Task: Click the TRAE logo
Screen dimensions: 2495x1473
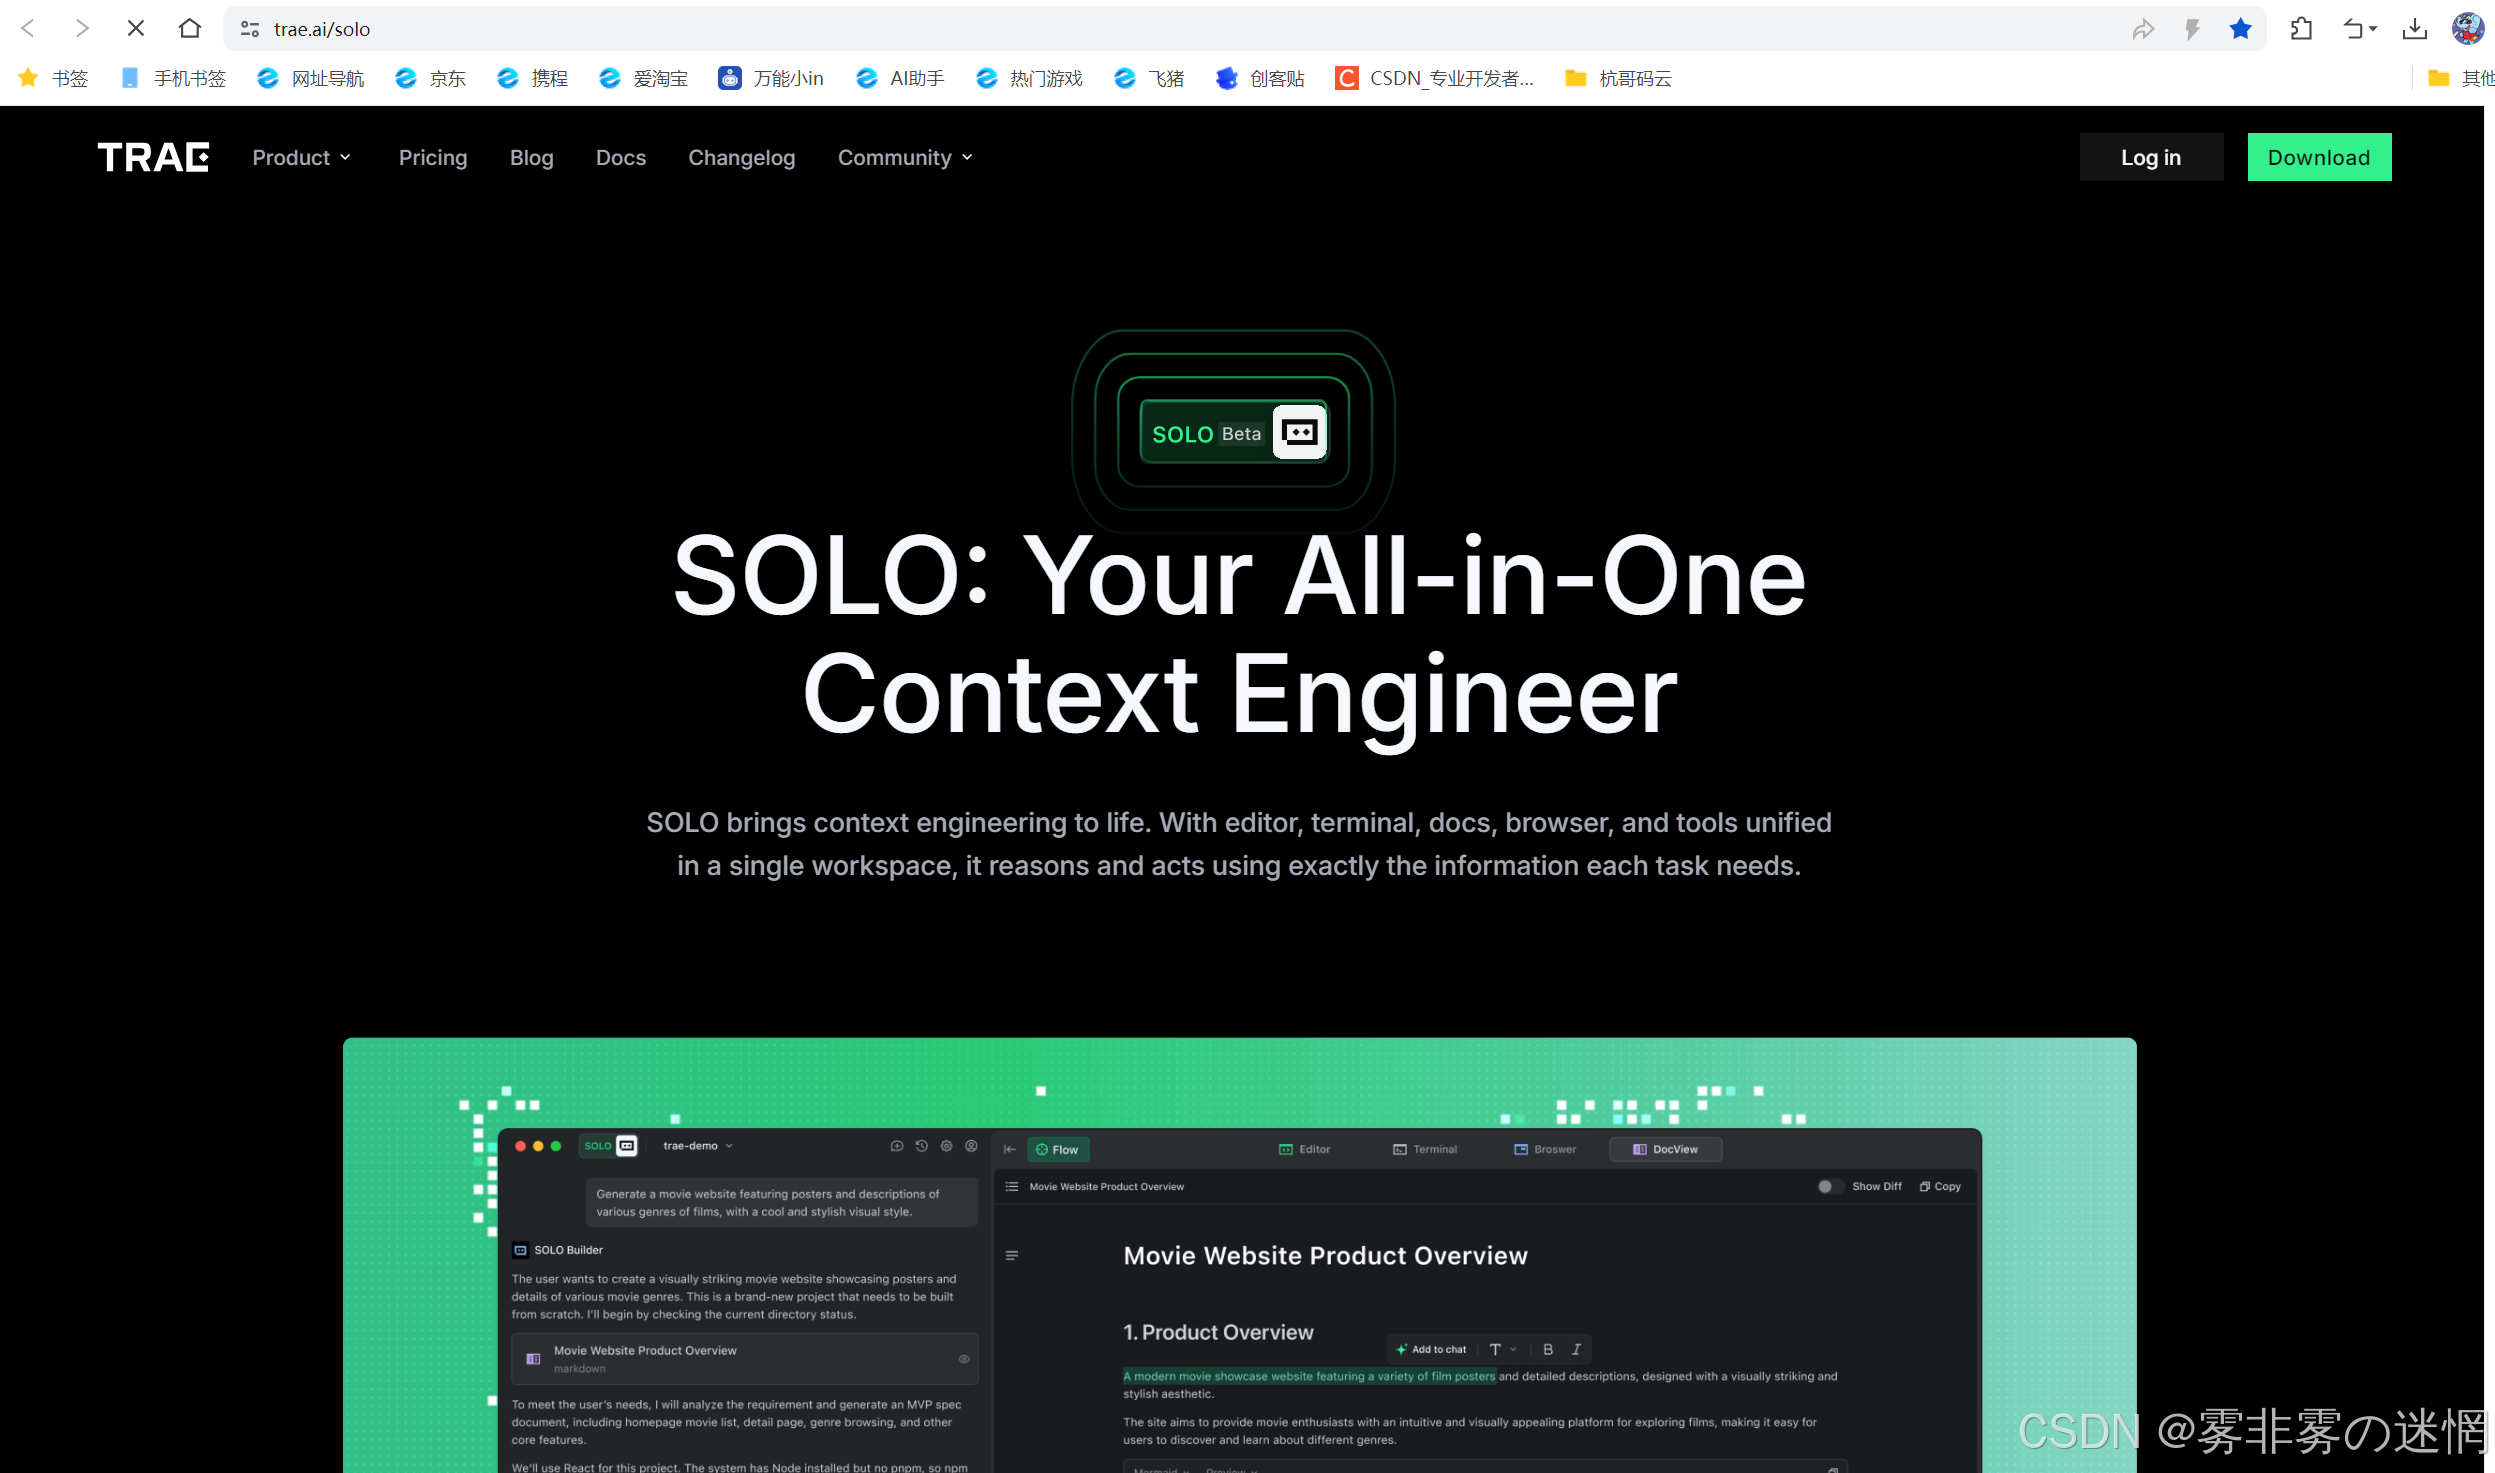Action: tap(153, 157)
